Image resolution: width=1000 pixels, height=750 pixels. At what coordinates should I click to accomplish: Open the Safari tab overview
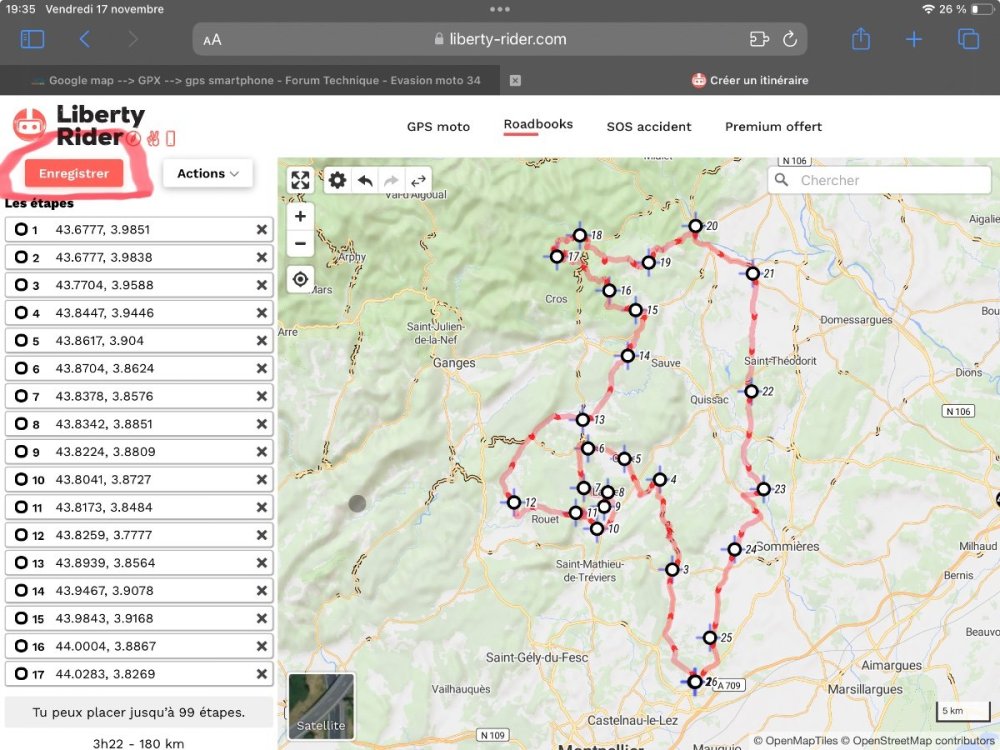[967, 39]
